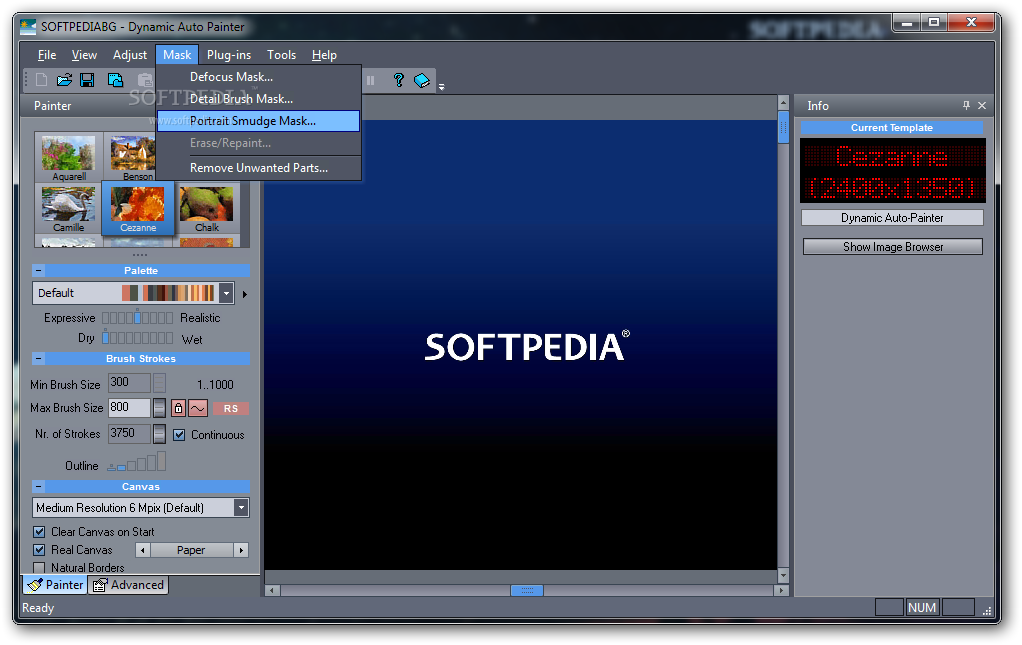The image size is (1022, 645).
Task: Toggle Clear Canvas on Start checkbox
Action: click(x=39, y=532)
